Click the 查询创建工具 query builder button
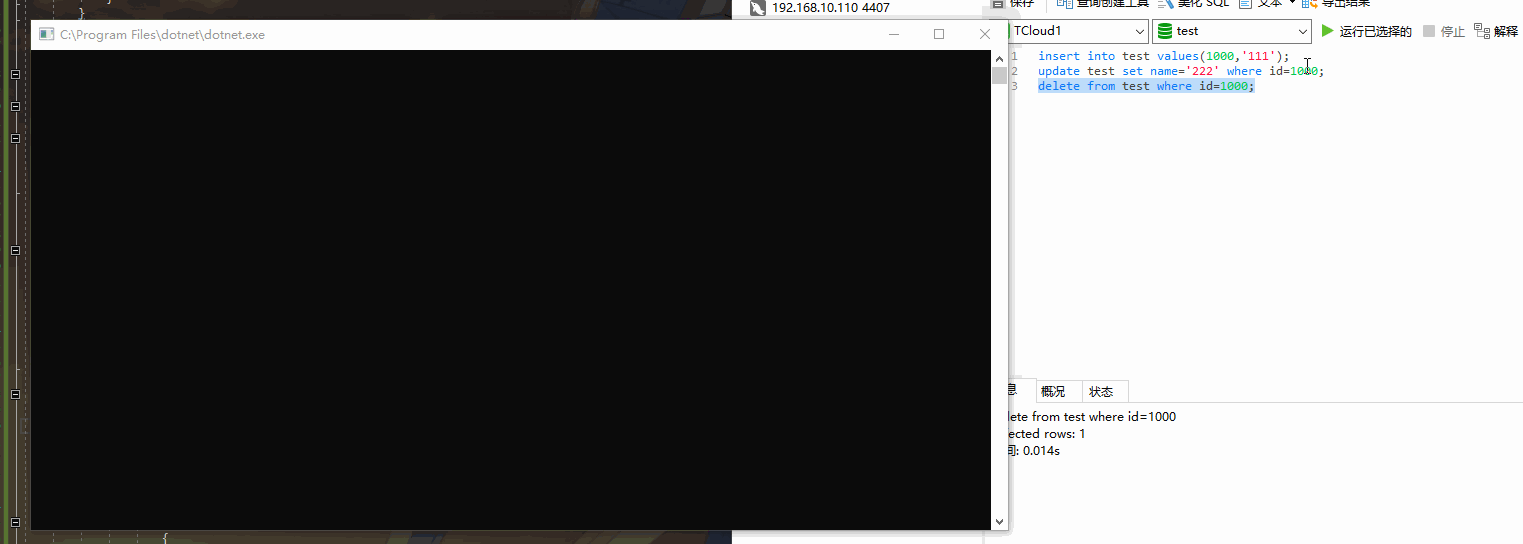This screenshot has width=1523, height=544. pos(1103,3)
